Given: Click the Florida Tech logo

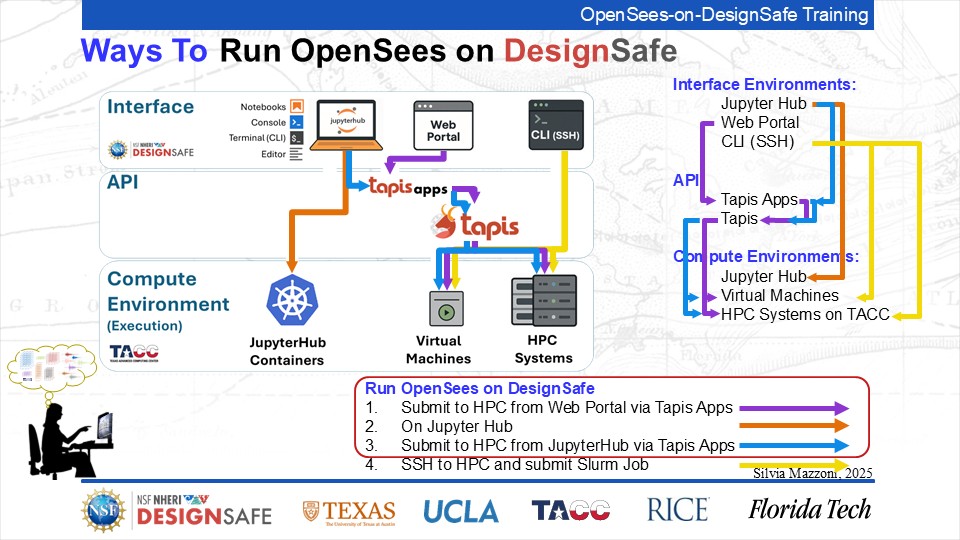Looking at the screenshot, I should click(809, 510).
